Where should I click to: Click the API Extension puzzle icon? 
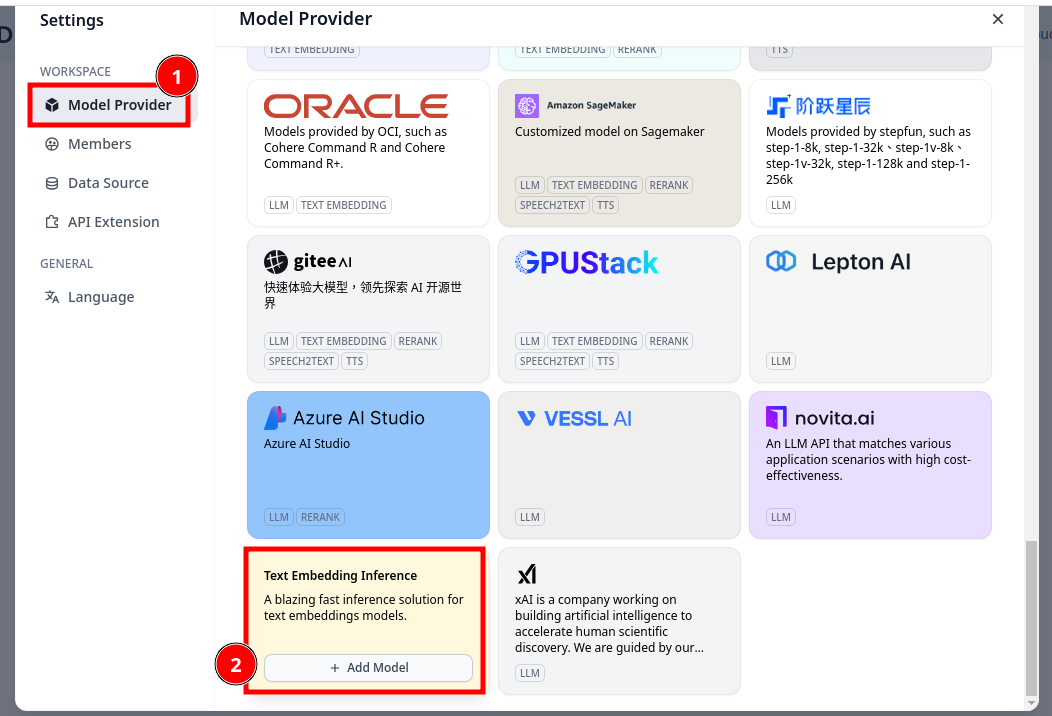[x=52, y=222]
